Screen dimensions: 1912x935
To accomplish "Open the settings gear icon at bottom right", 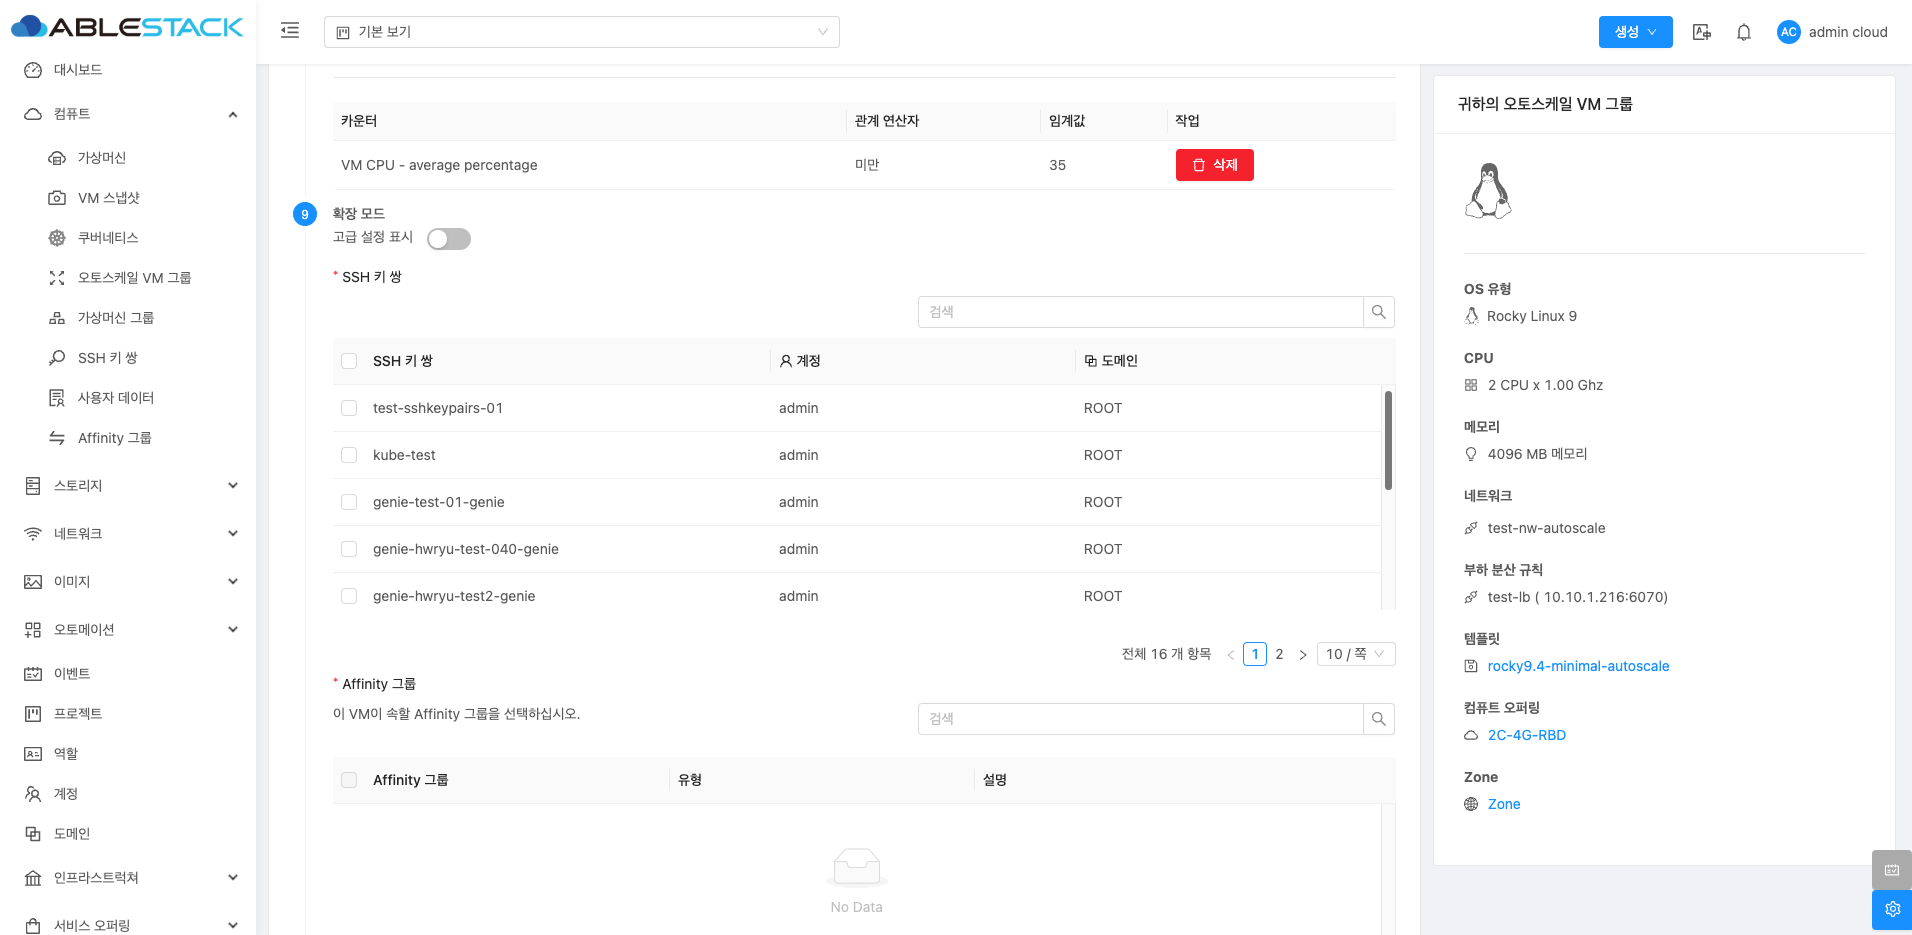I will click(x=1891, y=909).
